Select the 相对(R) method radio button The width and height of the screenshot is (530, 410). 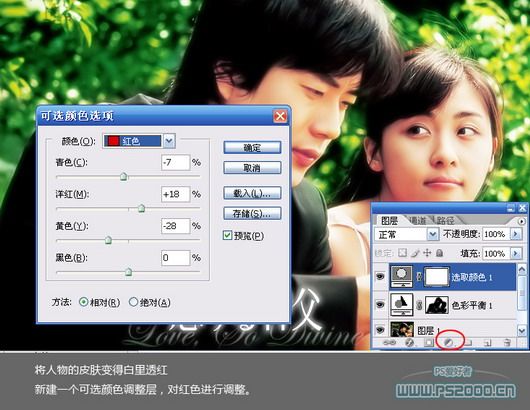click(x=83, y=302)
